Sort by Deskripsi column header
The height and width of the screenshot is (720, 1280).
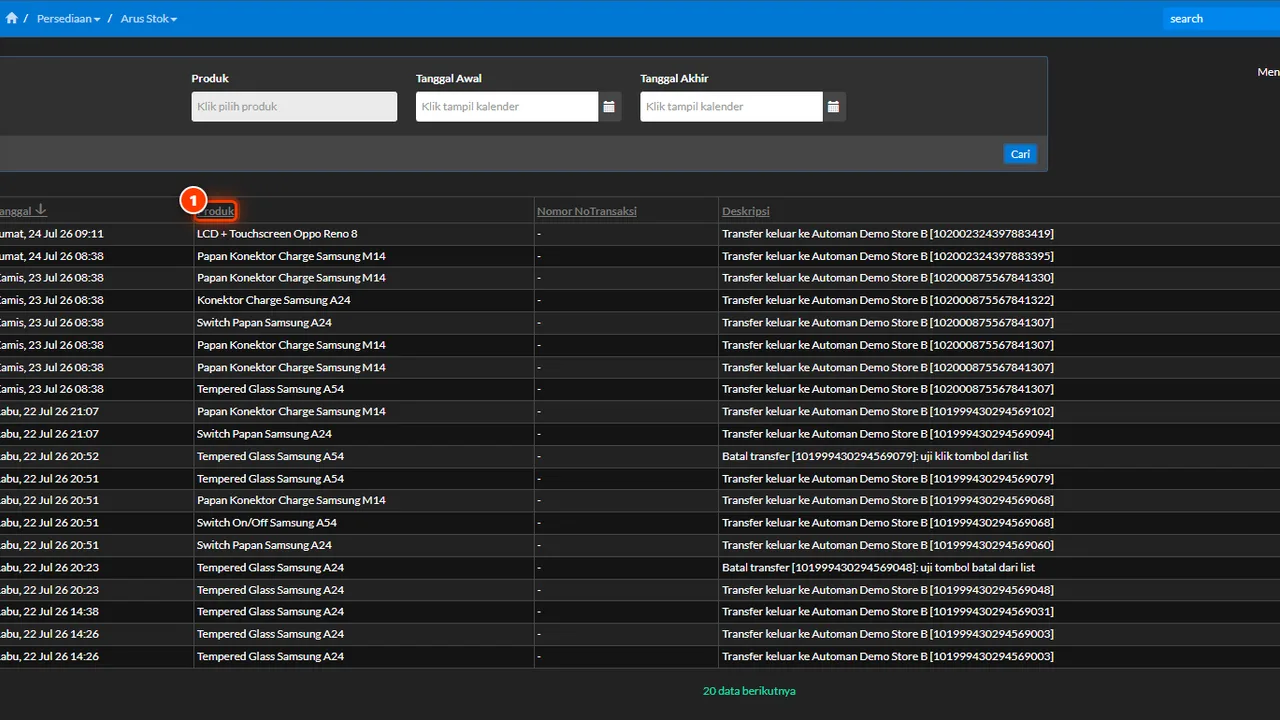pos(746,211)
